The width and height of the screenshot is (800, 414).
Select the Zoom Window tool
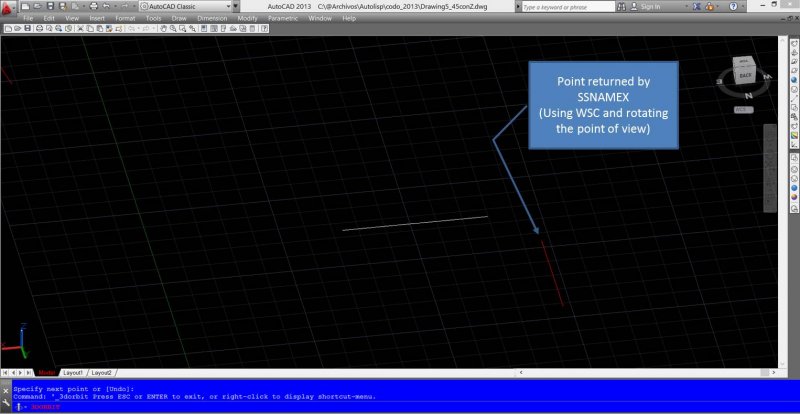coord(182,29)
